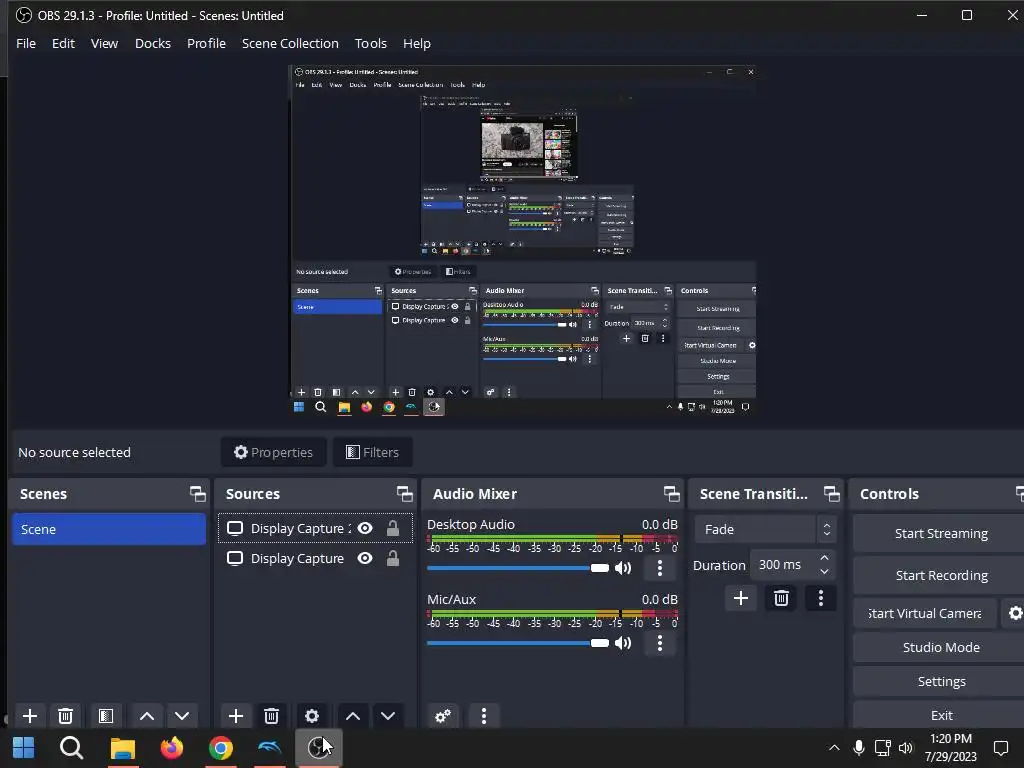Click the Filters button
Viewport: 1024px width, 768px height.
tap(372, 452)
